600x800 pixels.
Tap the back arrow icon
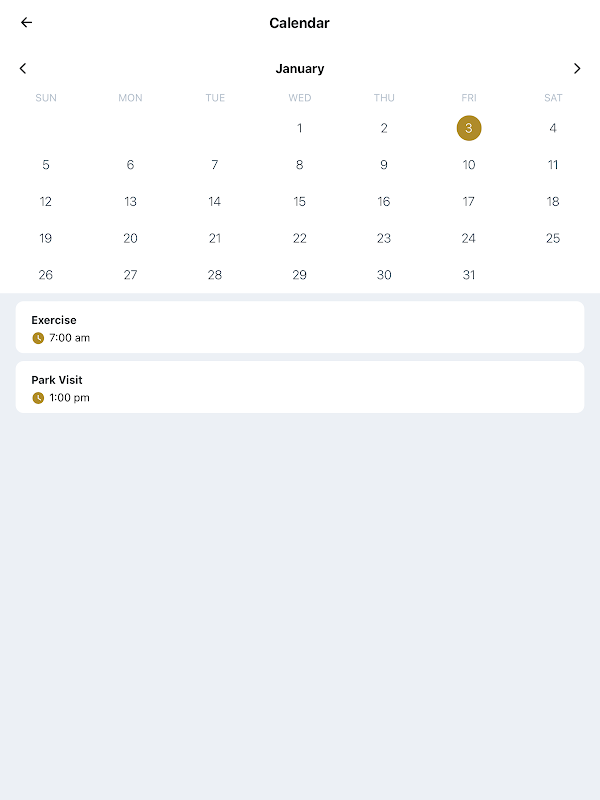(x=26, y=22)
